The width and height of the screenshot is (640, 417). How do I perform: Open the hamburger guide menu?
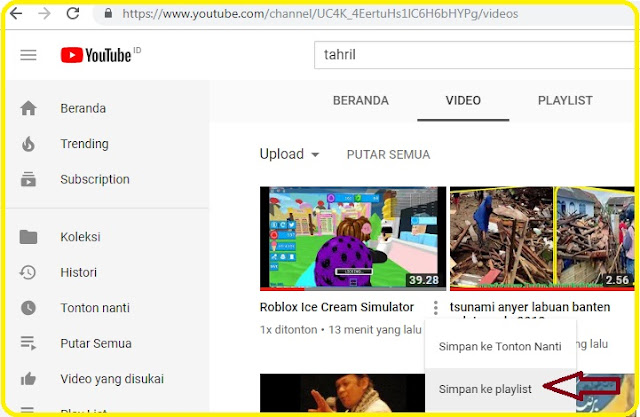(x=28, y=55)
